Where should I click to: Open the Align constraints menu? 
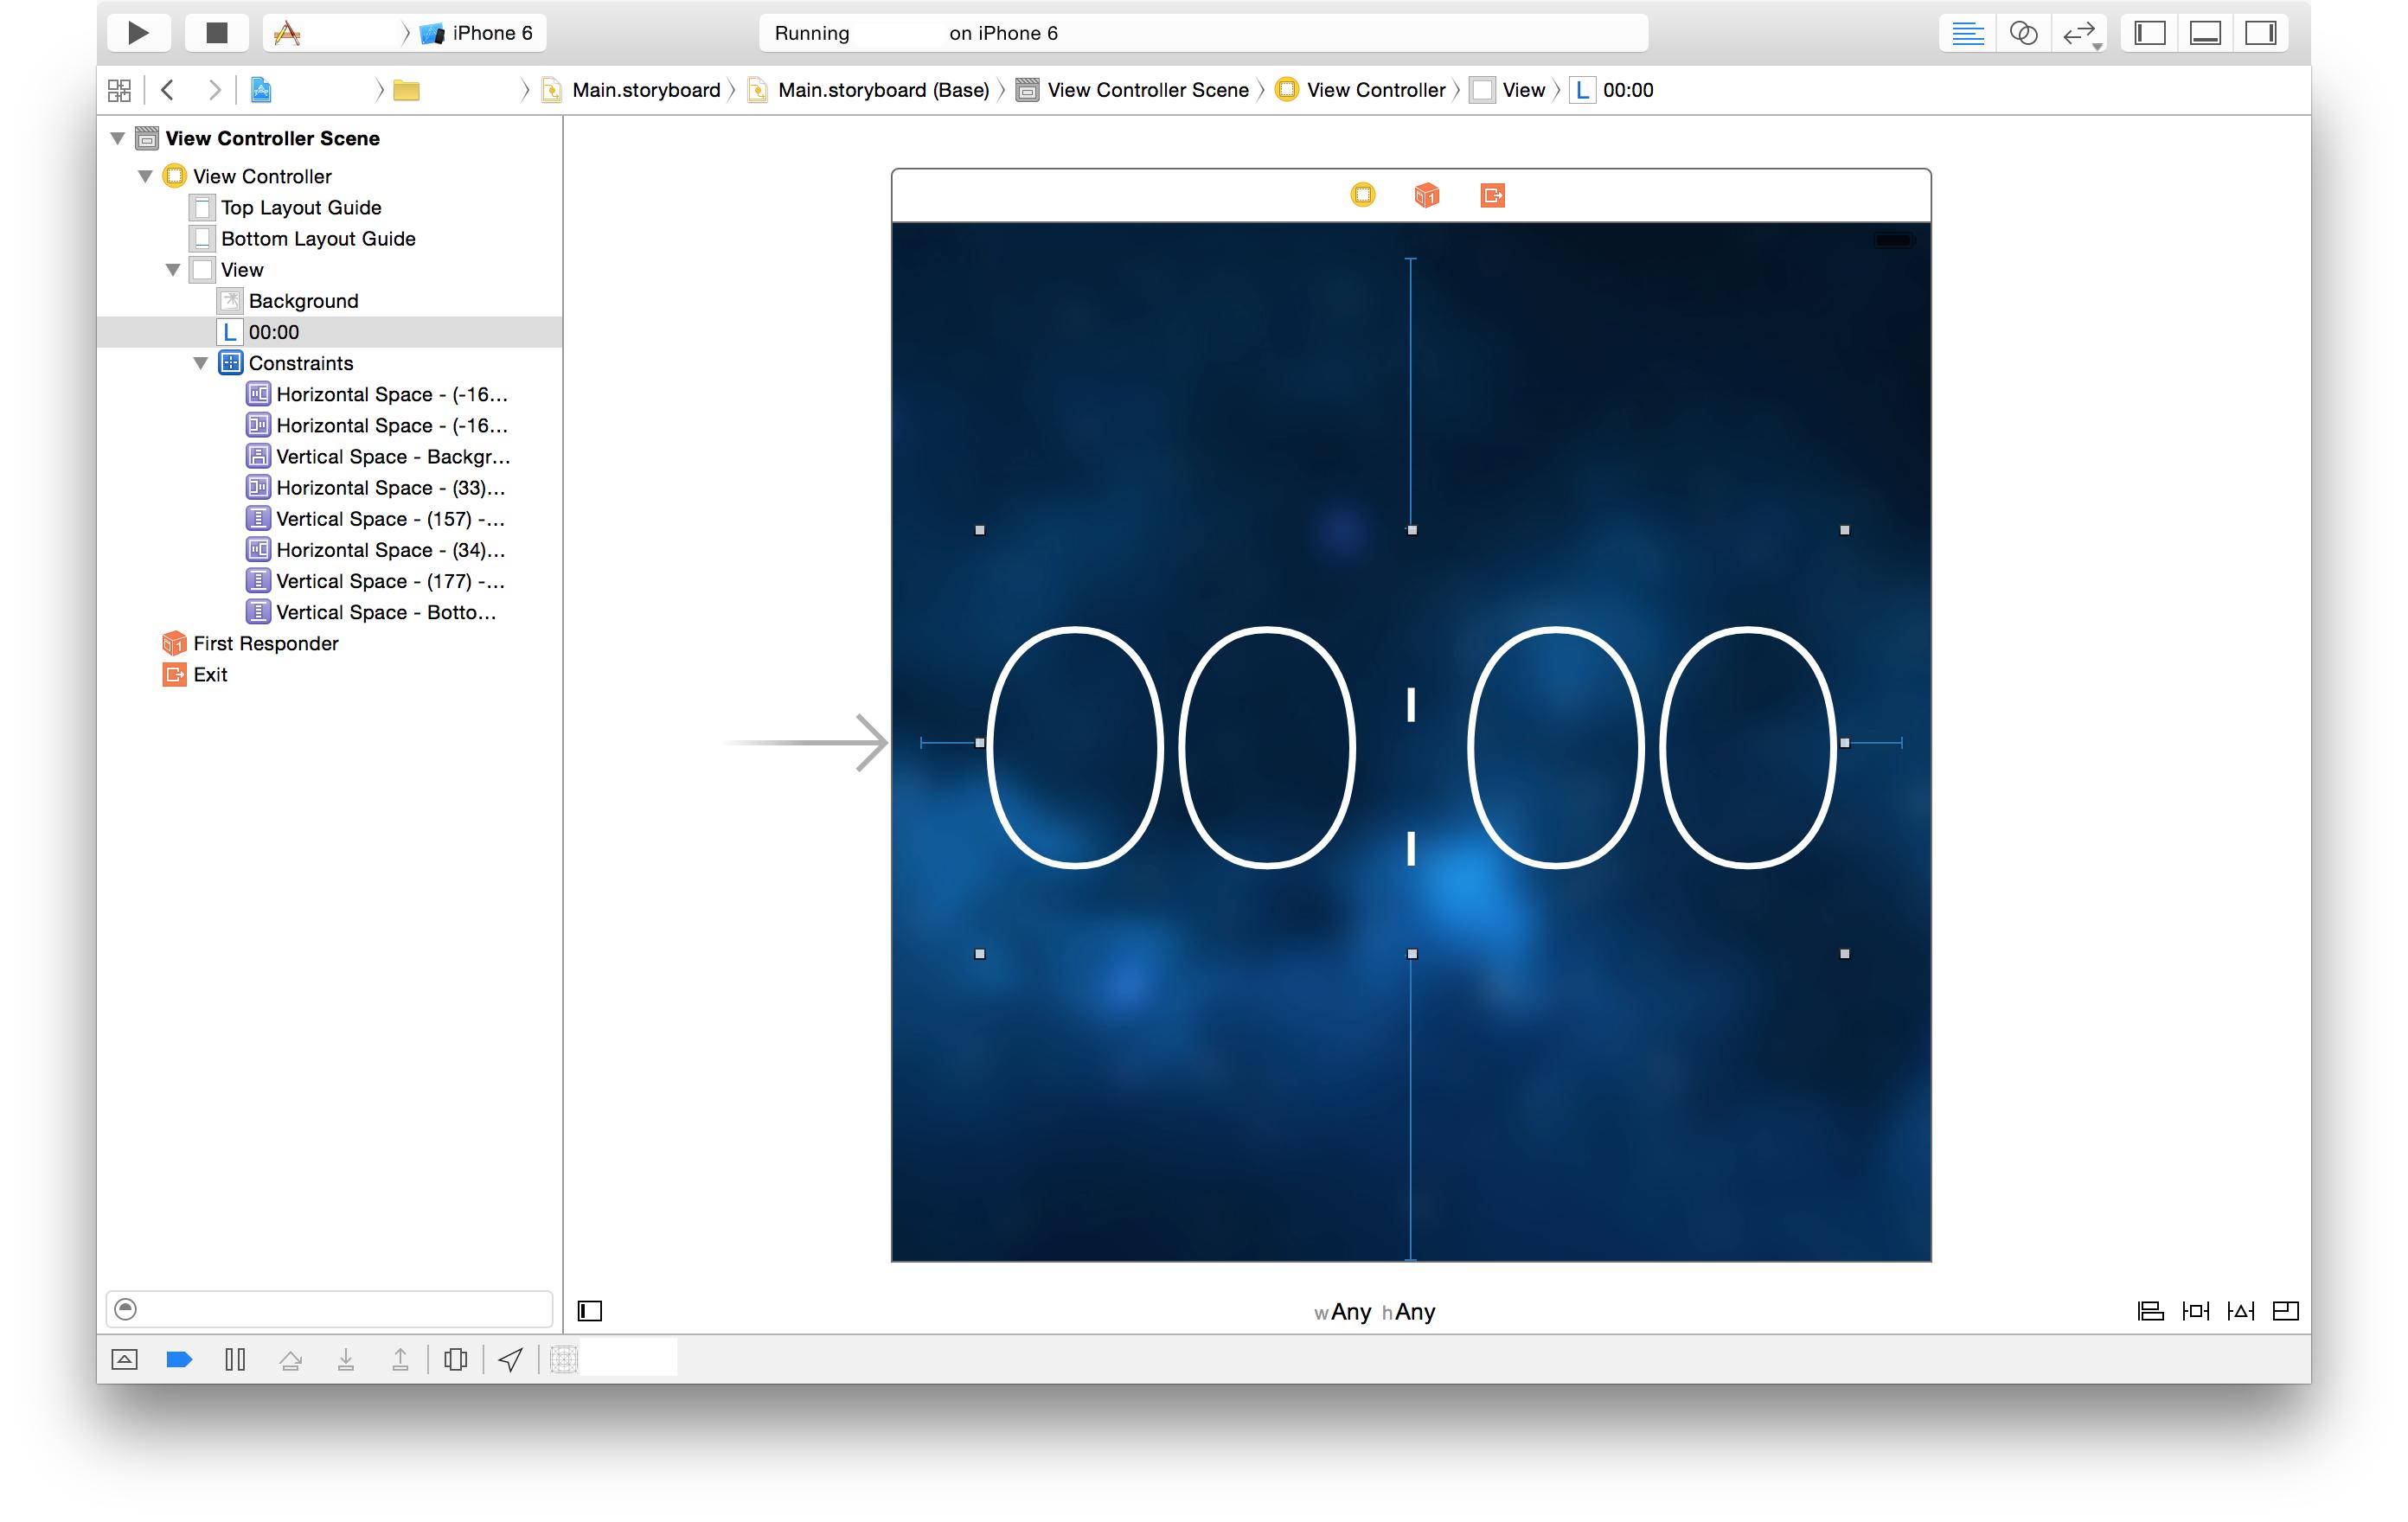coord(2150,1311)
